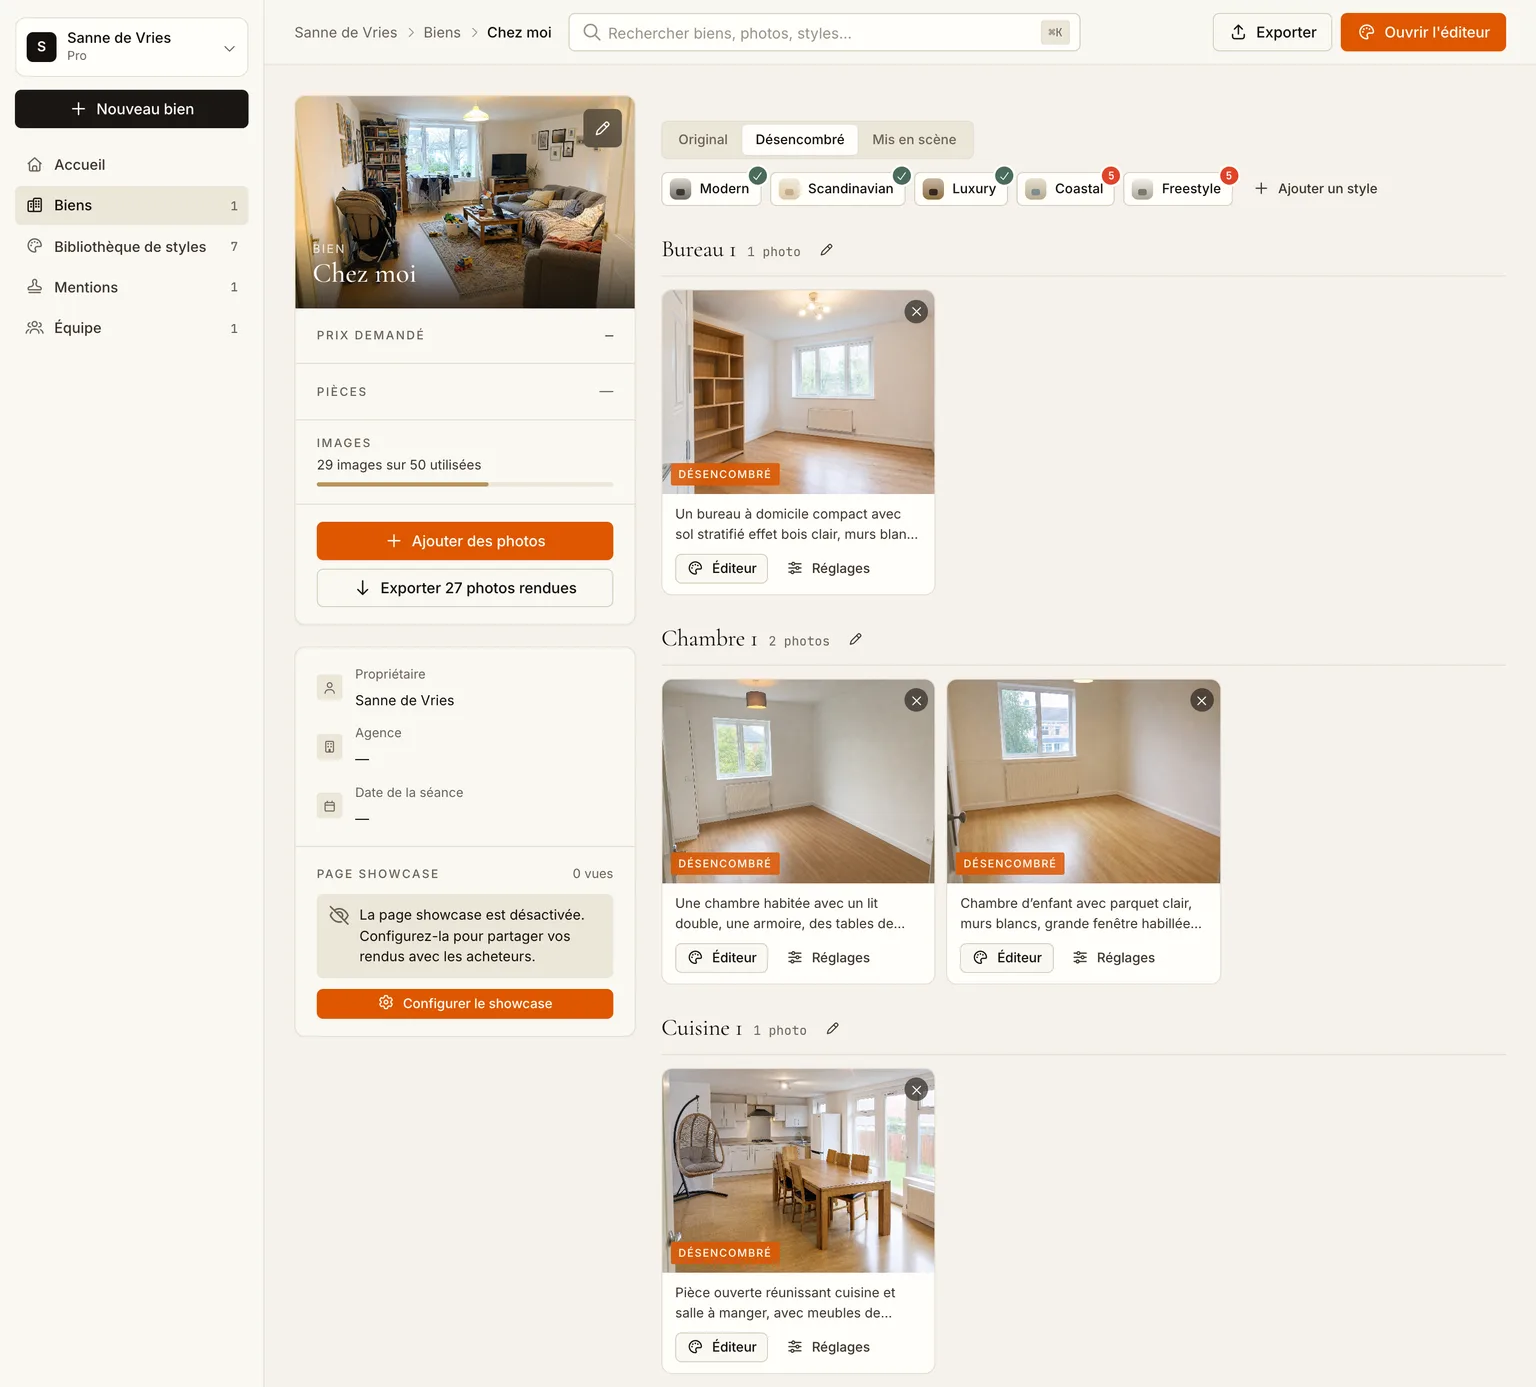Edit the Cuisine 1 room name icon
Screen dimensions: 1536x1387
pos(832,1028)
